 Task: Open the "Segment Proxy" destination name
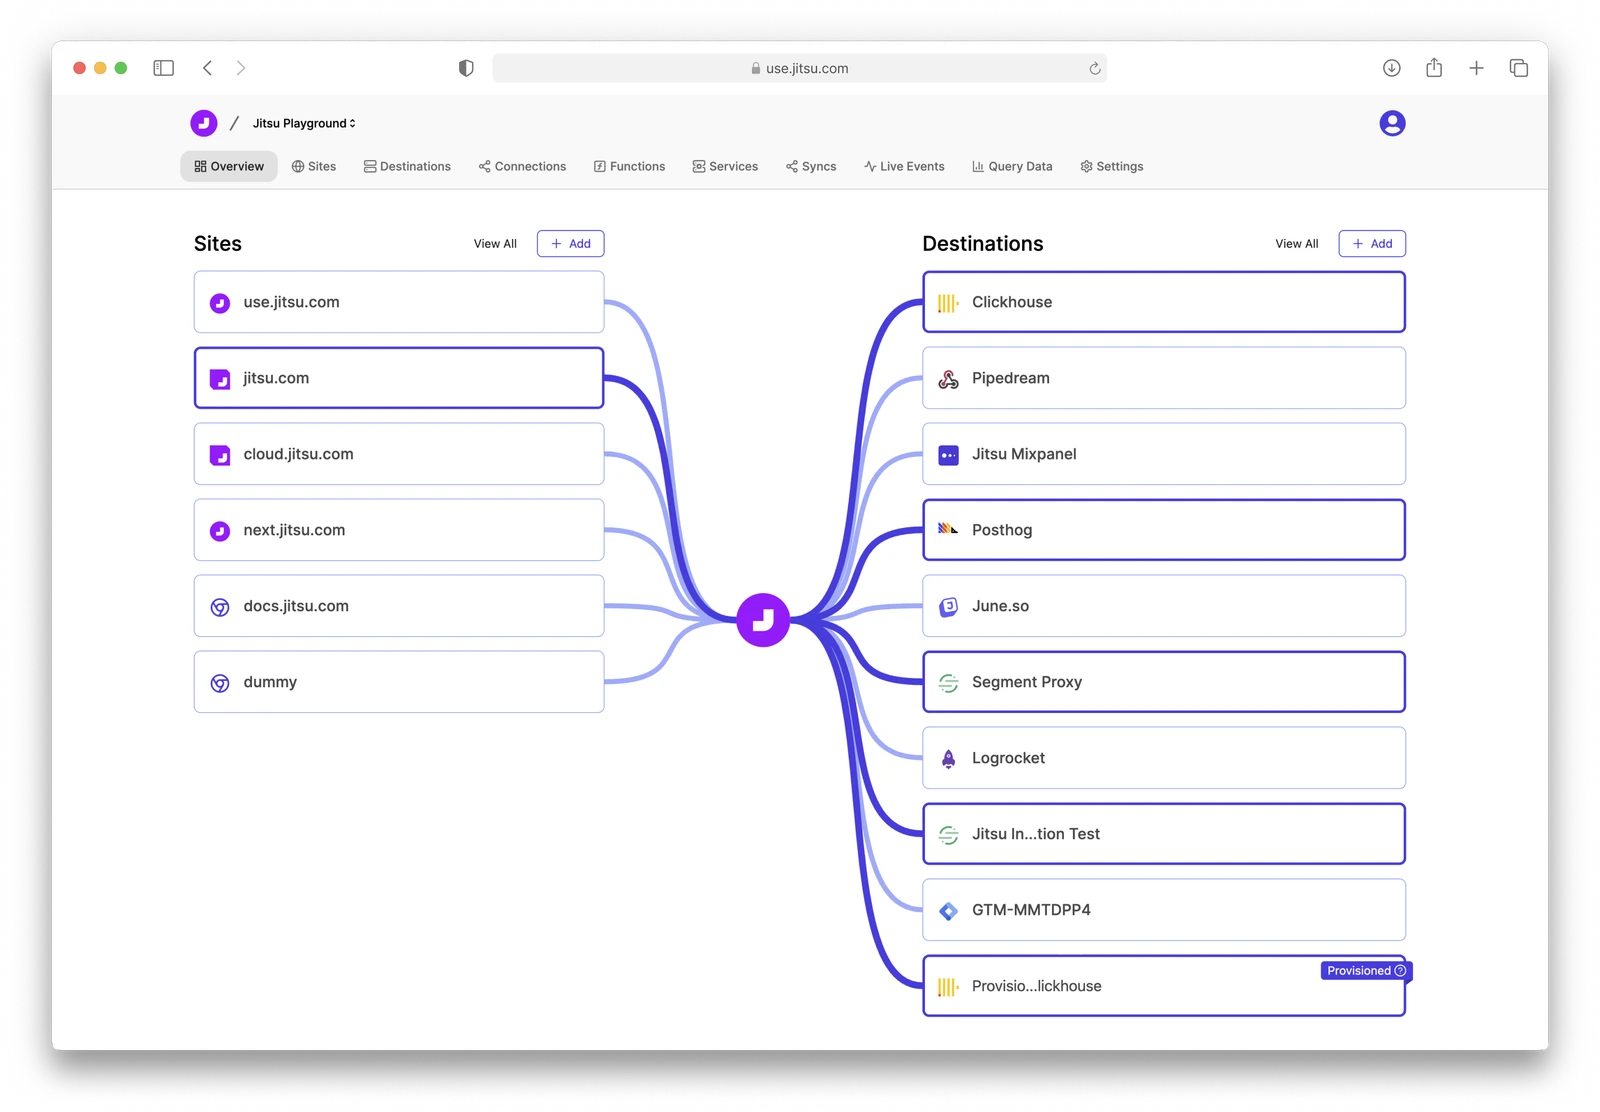1027,682
